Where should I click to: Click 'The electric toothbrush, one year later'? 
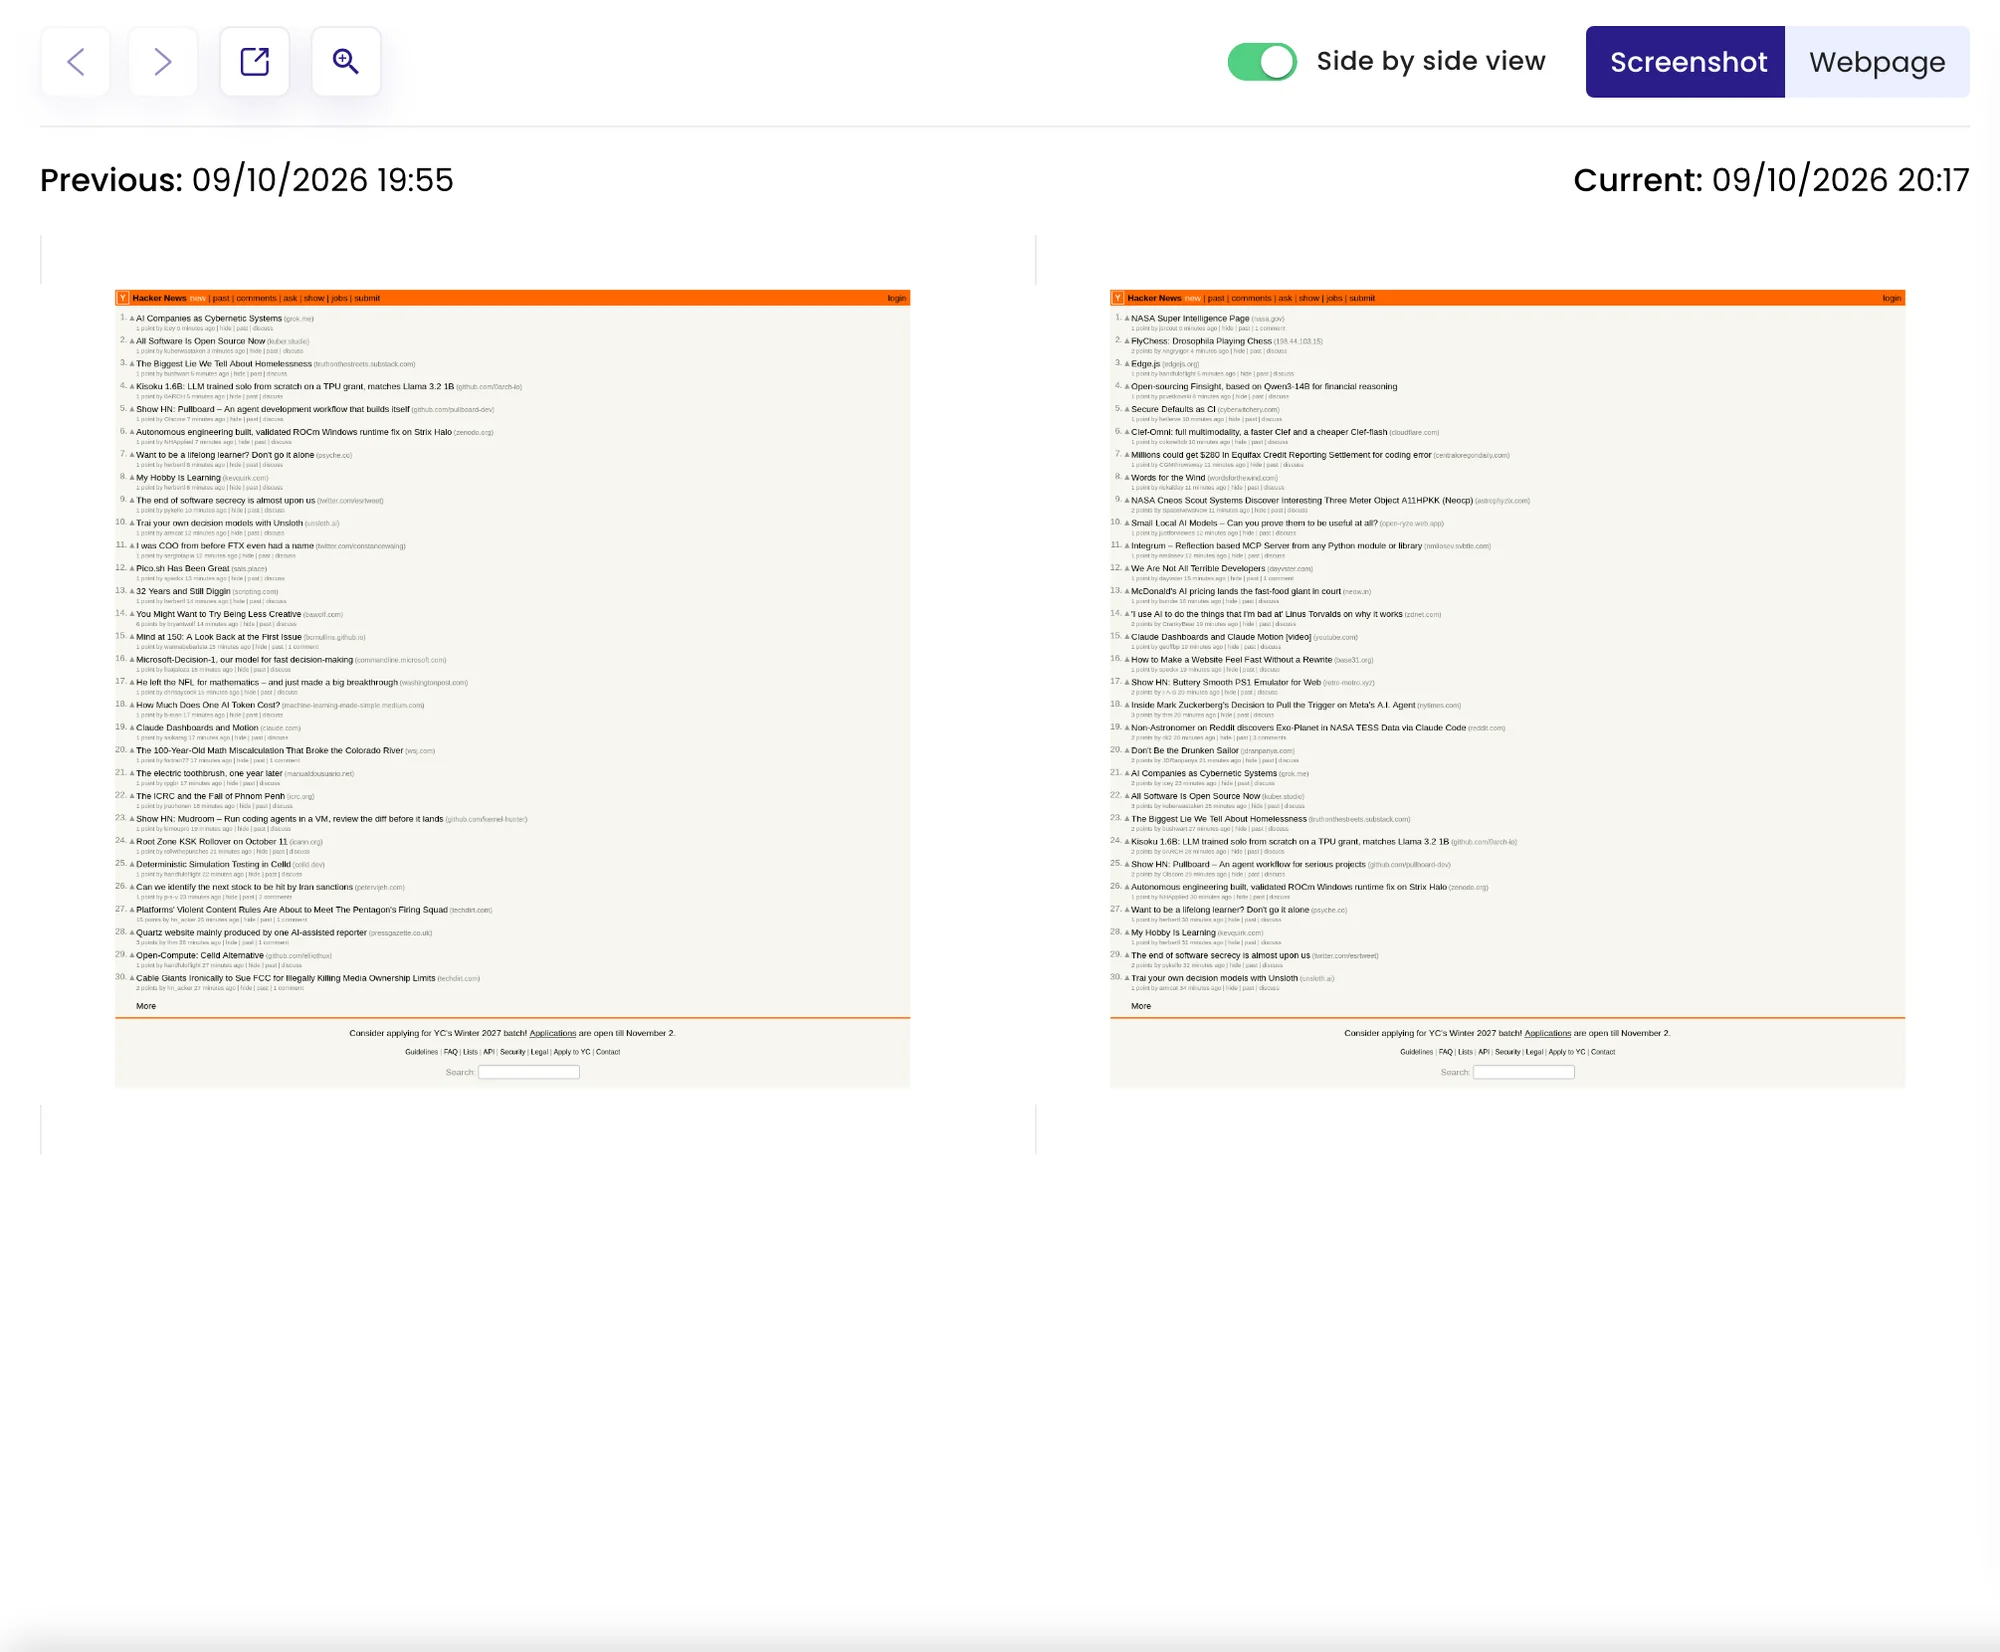209,773
